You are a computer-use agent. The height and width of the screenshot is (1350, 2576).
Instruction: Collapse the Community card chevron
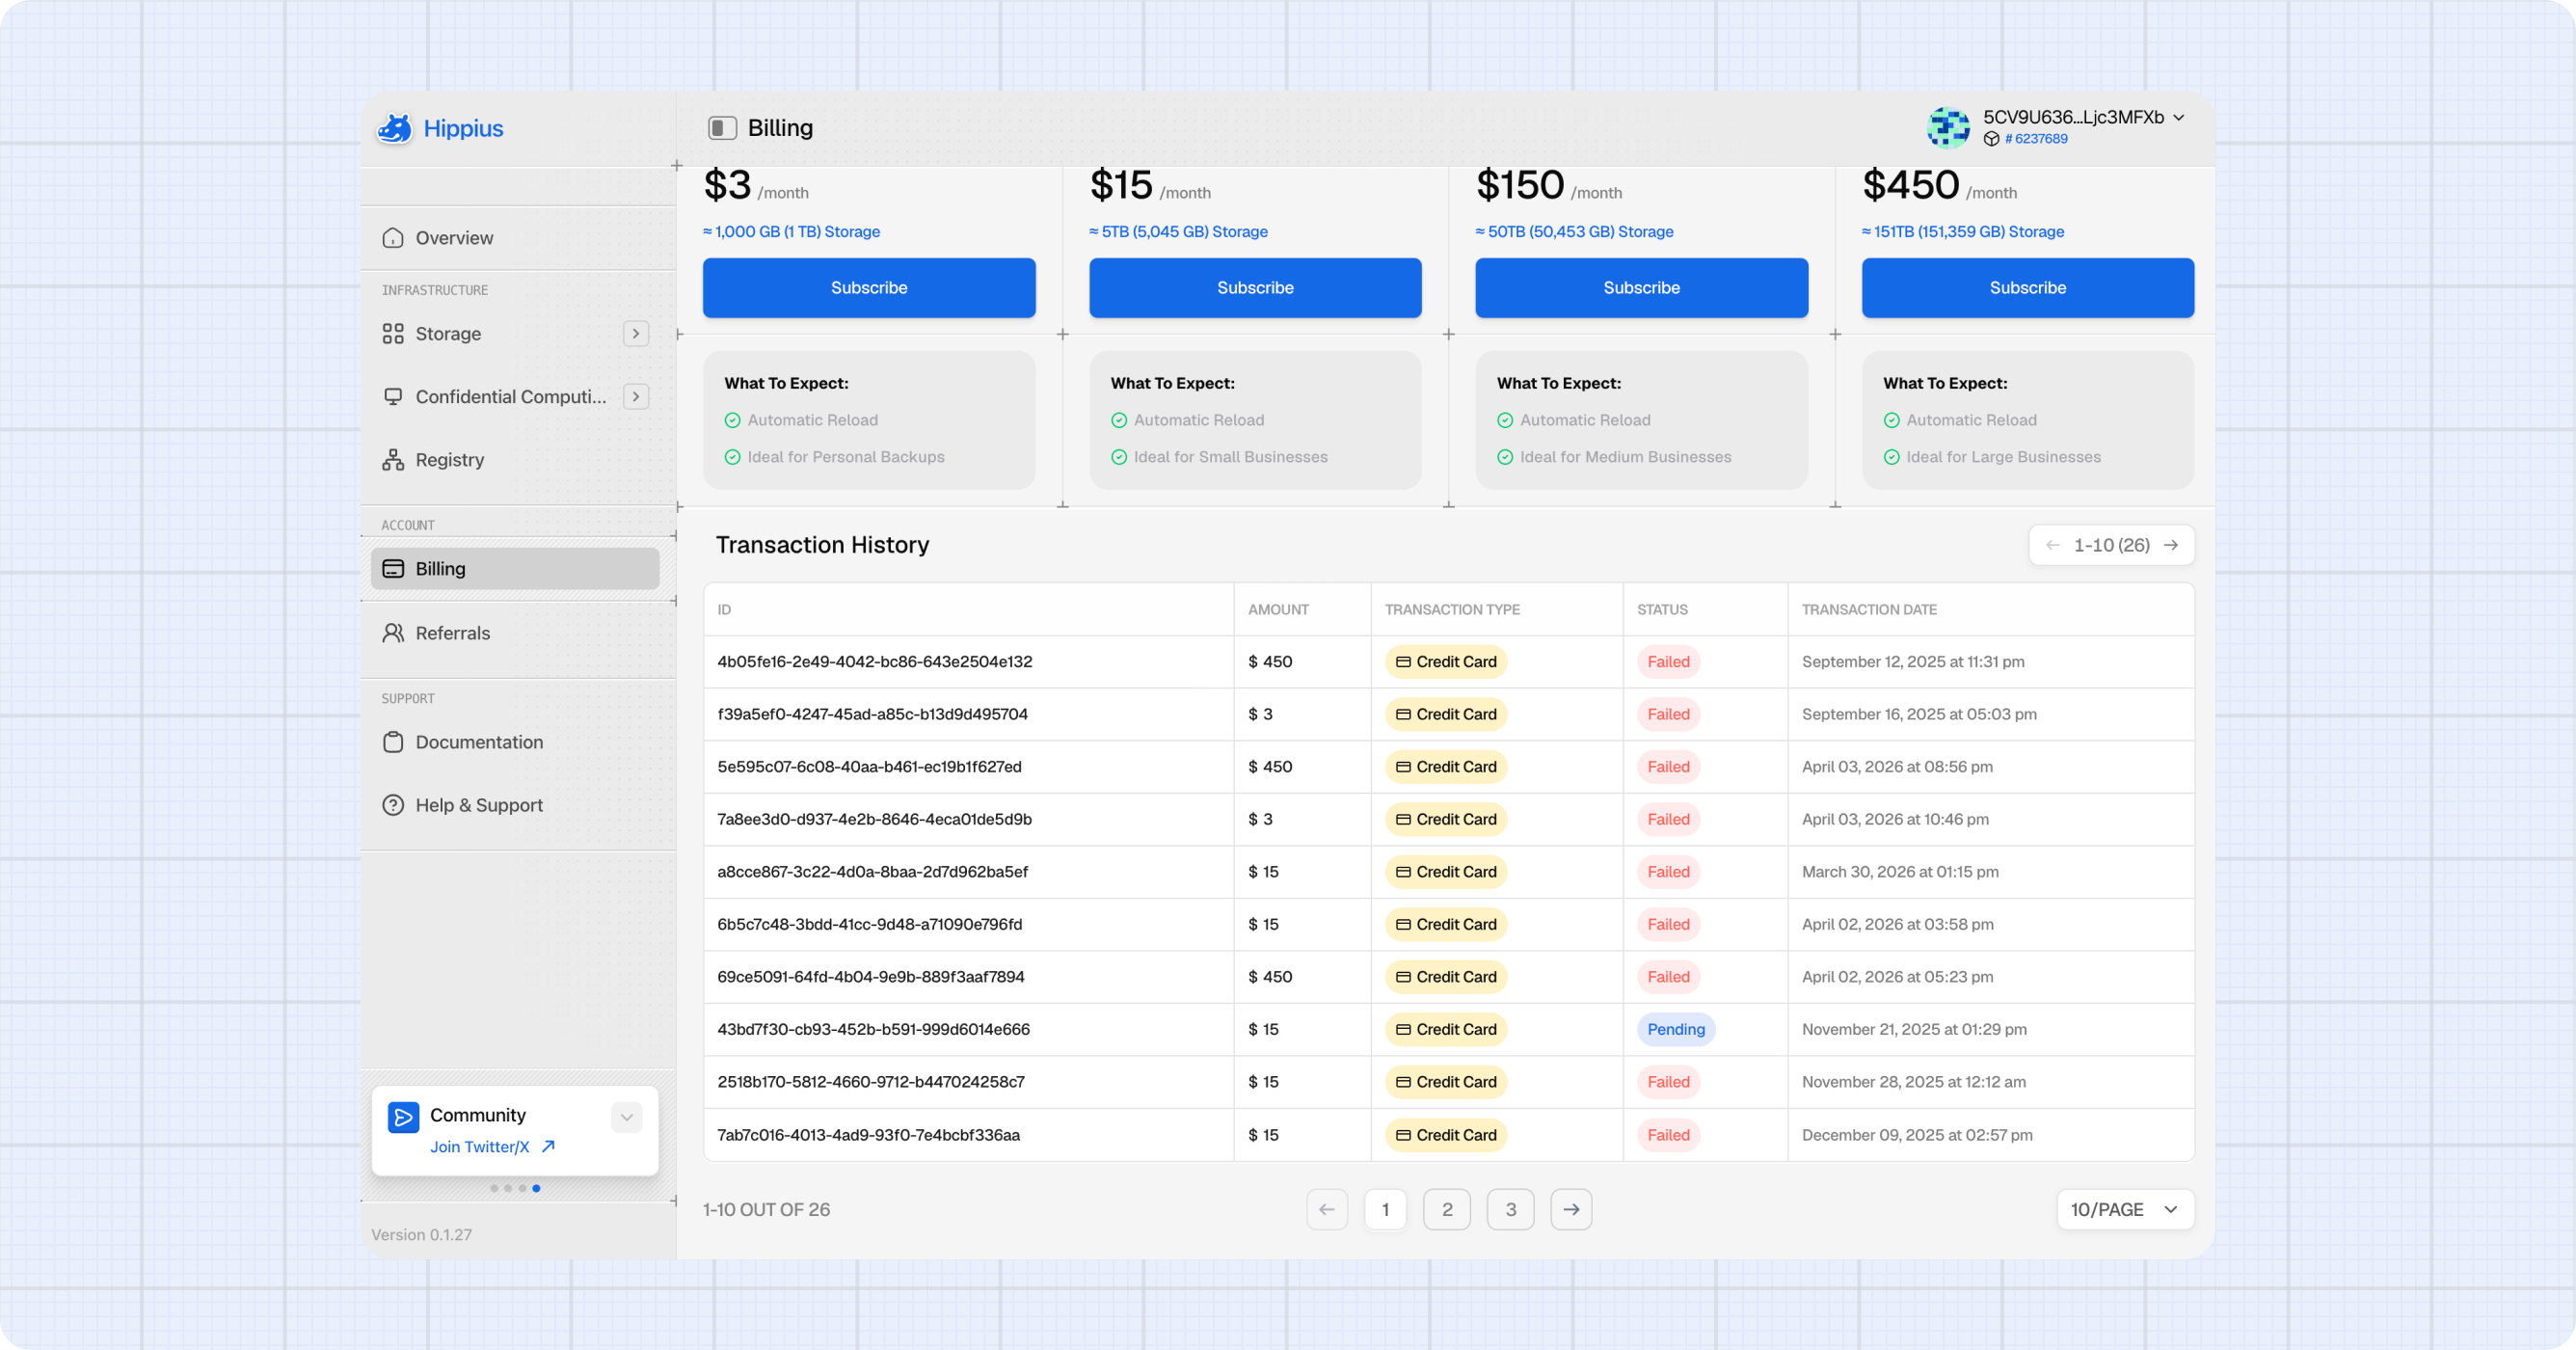tap(627, 1117)
